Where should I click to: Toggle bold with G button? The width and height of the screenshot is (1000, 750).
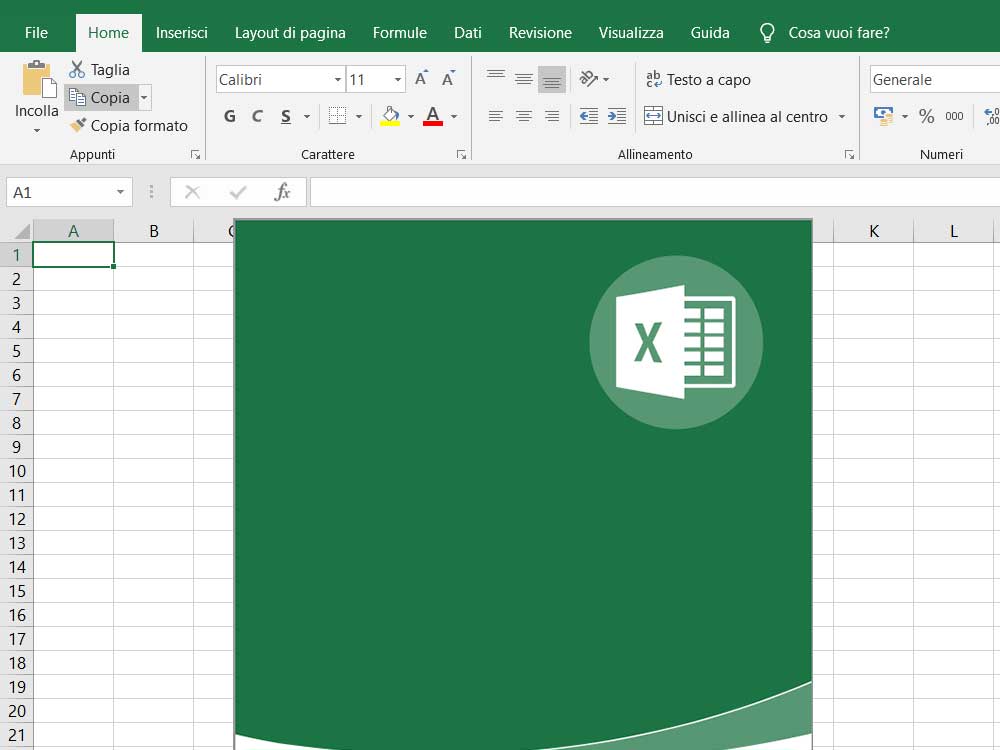click(230, 116)
